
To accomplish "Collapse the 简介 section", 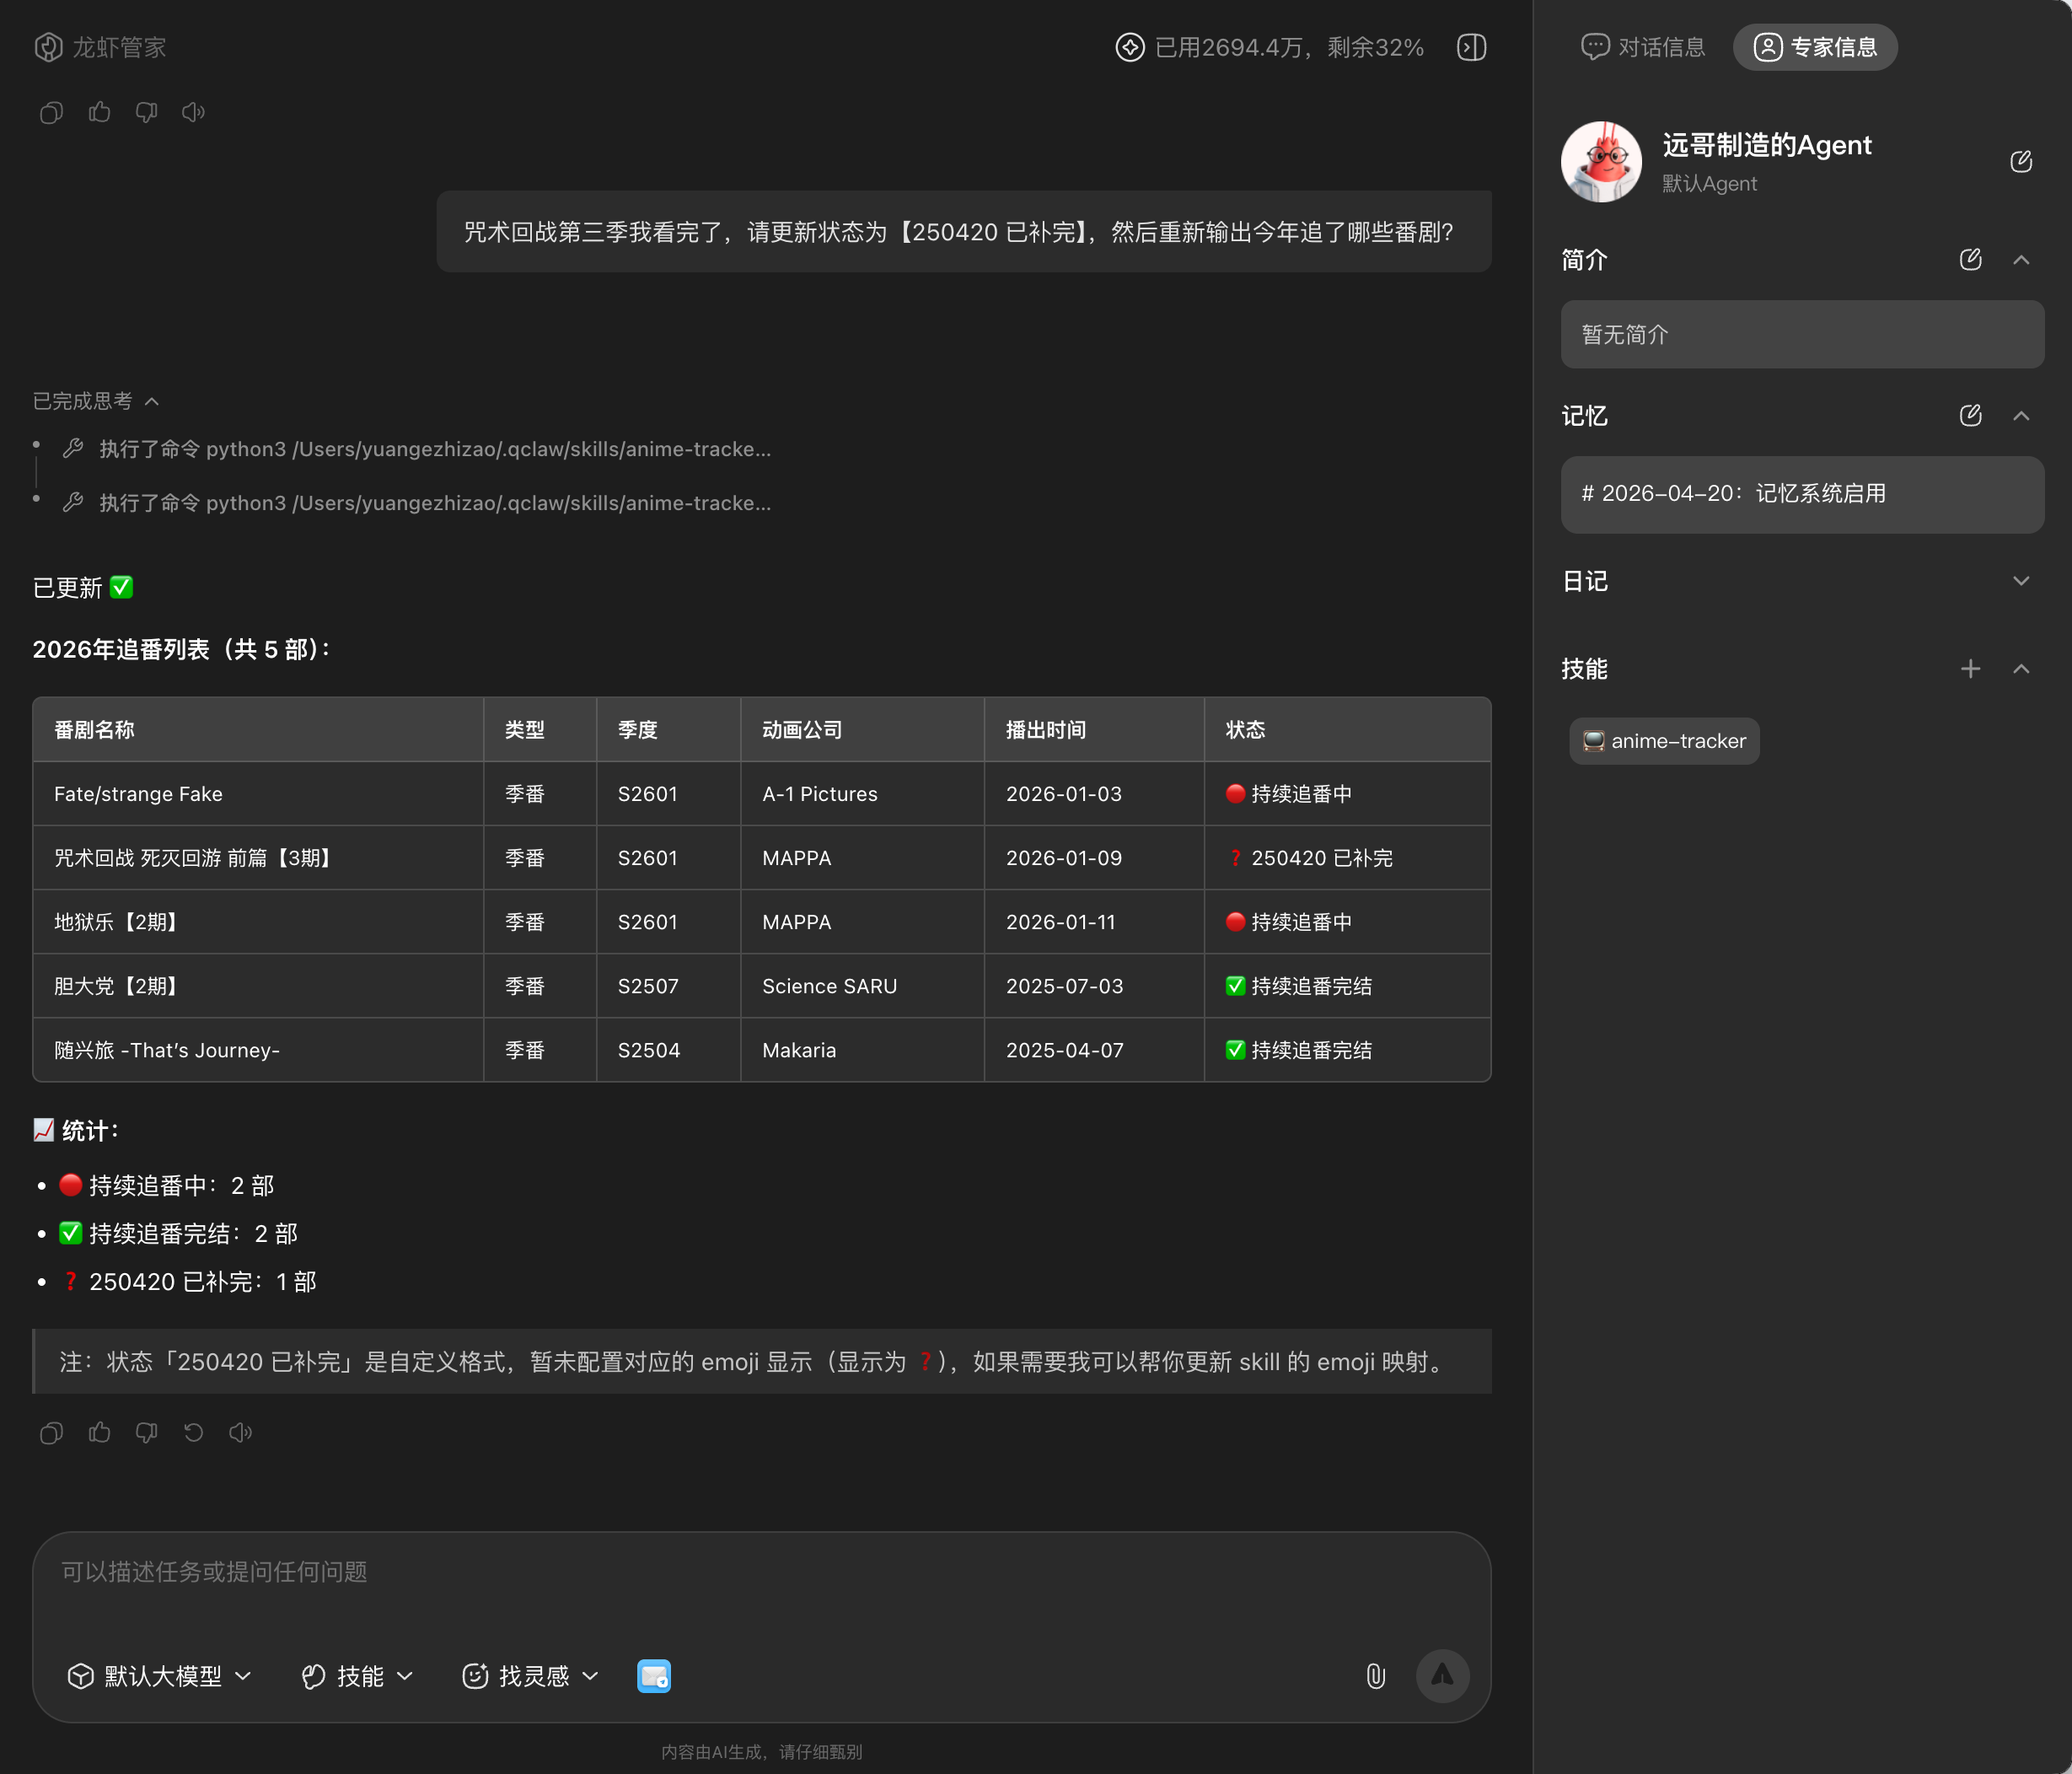I will 2021,260.
